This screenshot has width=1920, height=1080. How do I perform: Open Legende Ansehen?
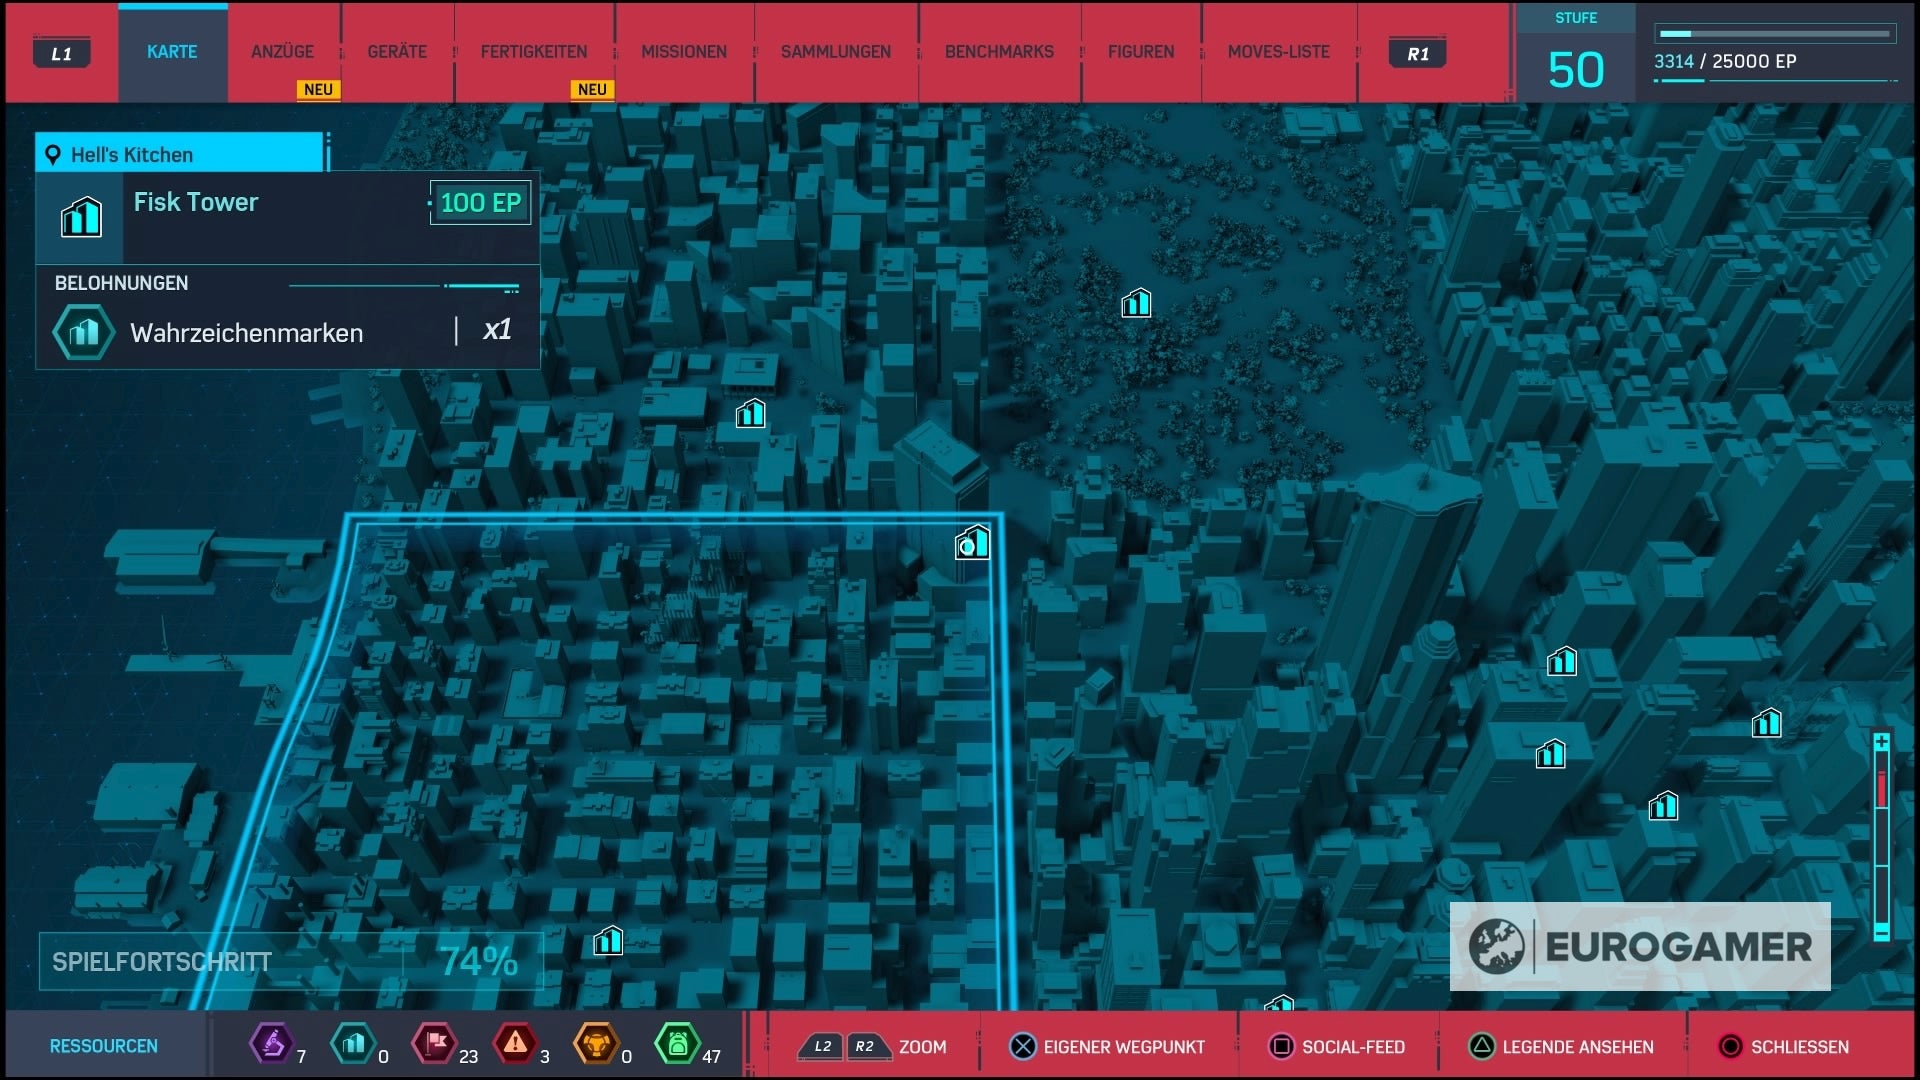[x=1561, y=1047]
